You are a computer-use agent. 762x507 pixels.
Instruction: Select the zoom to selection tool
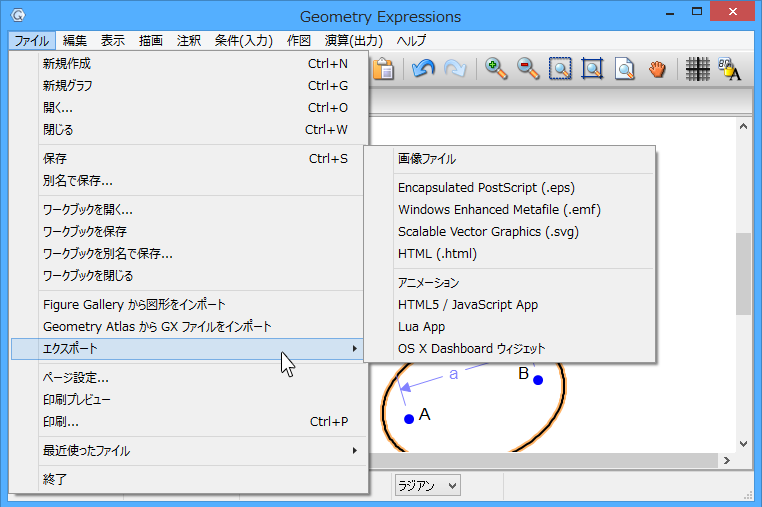pos(560,69)
